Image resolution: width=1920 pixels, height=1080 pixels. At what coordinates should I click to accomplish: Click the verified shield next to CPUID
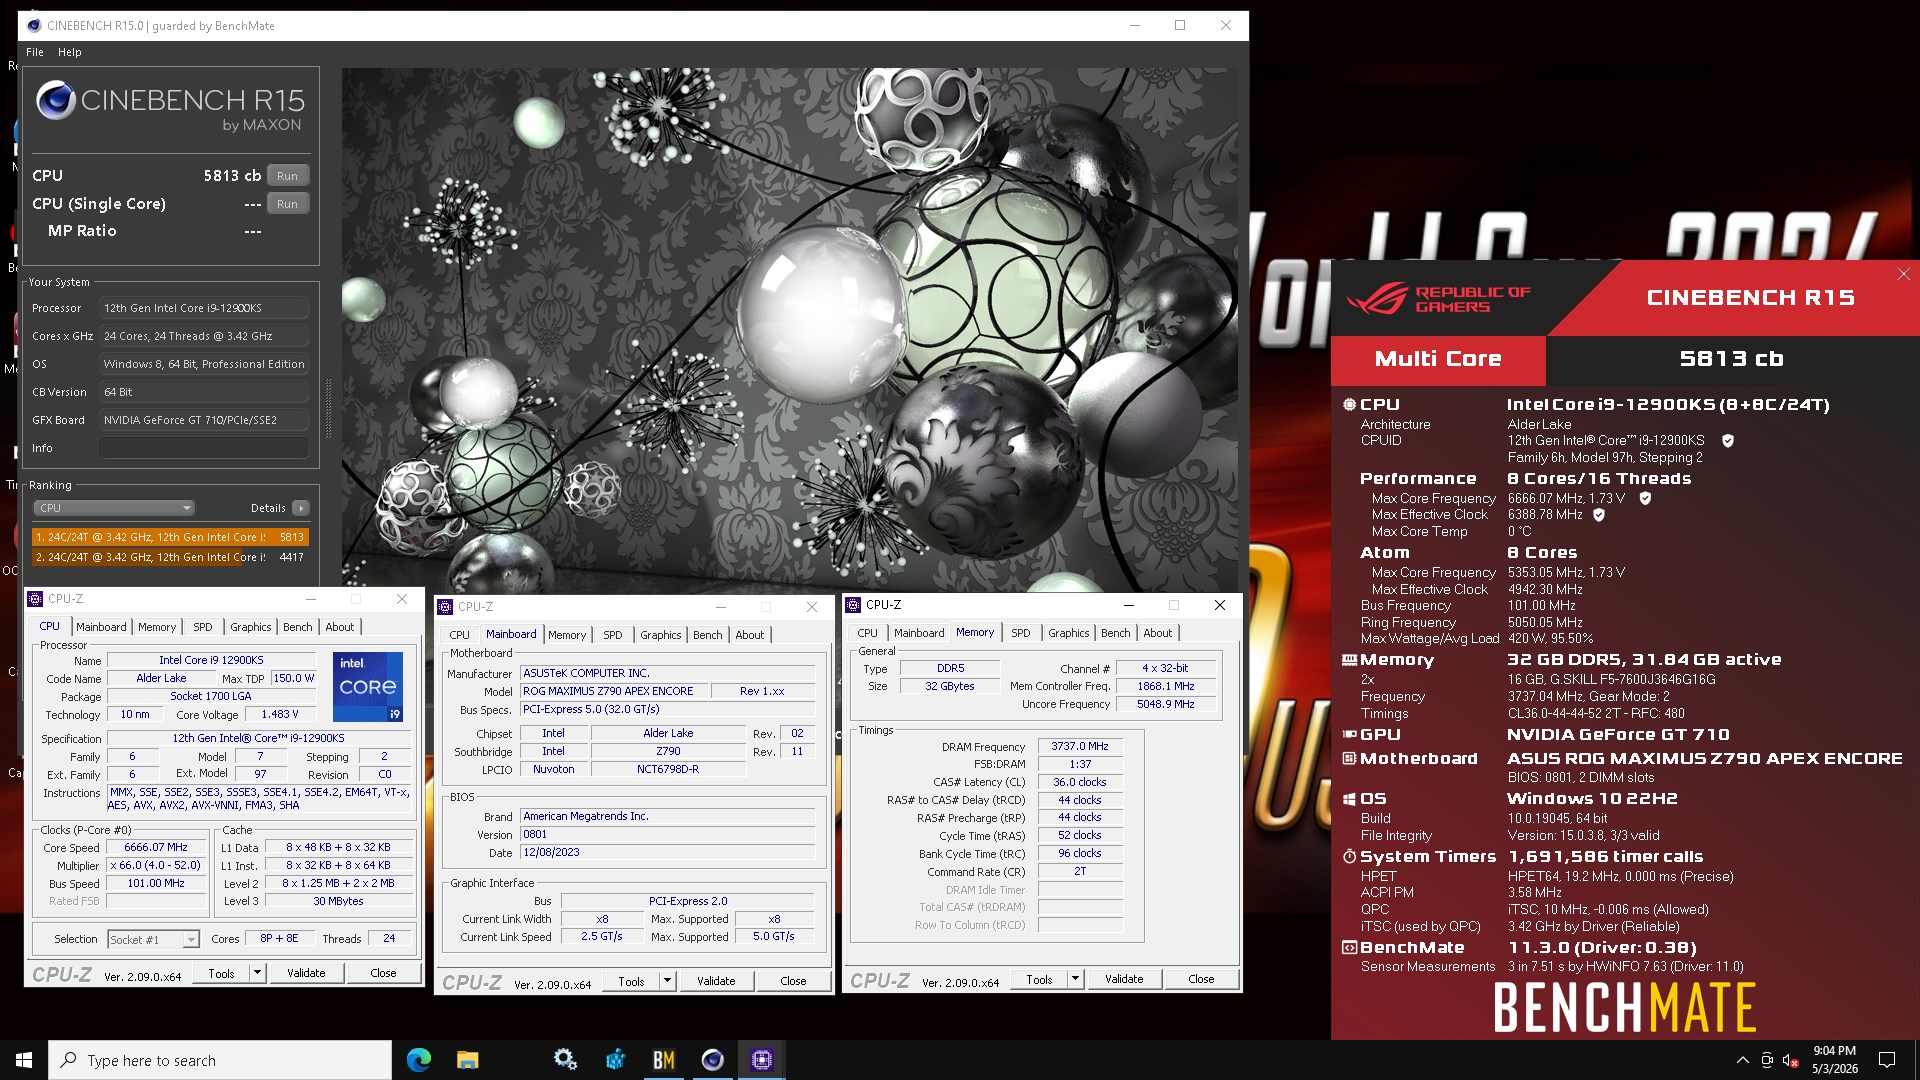pyautogui.click(x=1728, y=441)
